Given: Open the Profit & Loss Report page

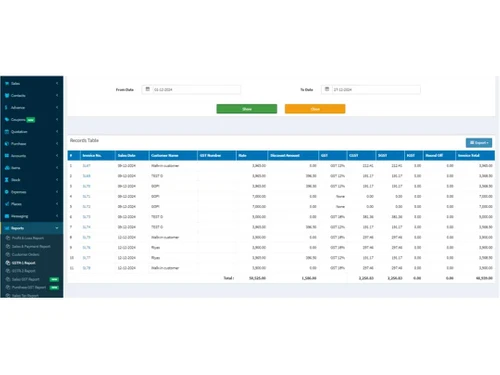Looking at the screenshot, I should pos(28,238).
